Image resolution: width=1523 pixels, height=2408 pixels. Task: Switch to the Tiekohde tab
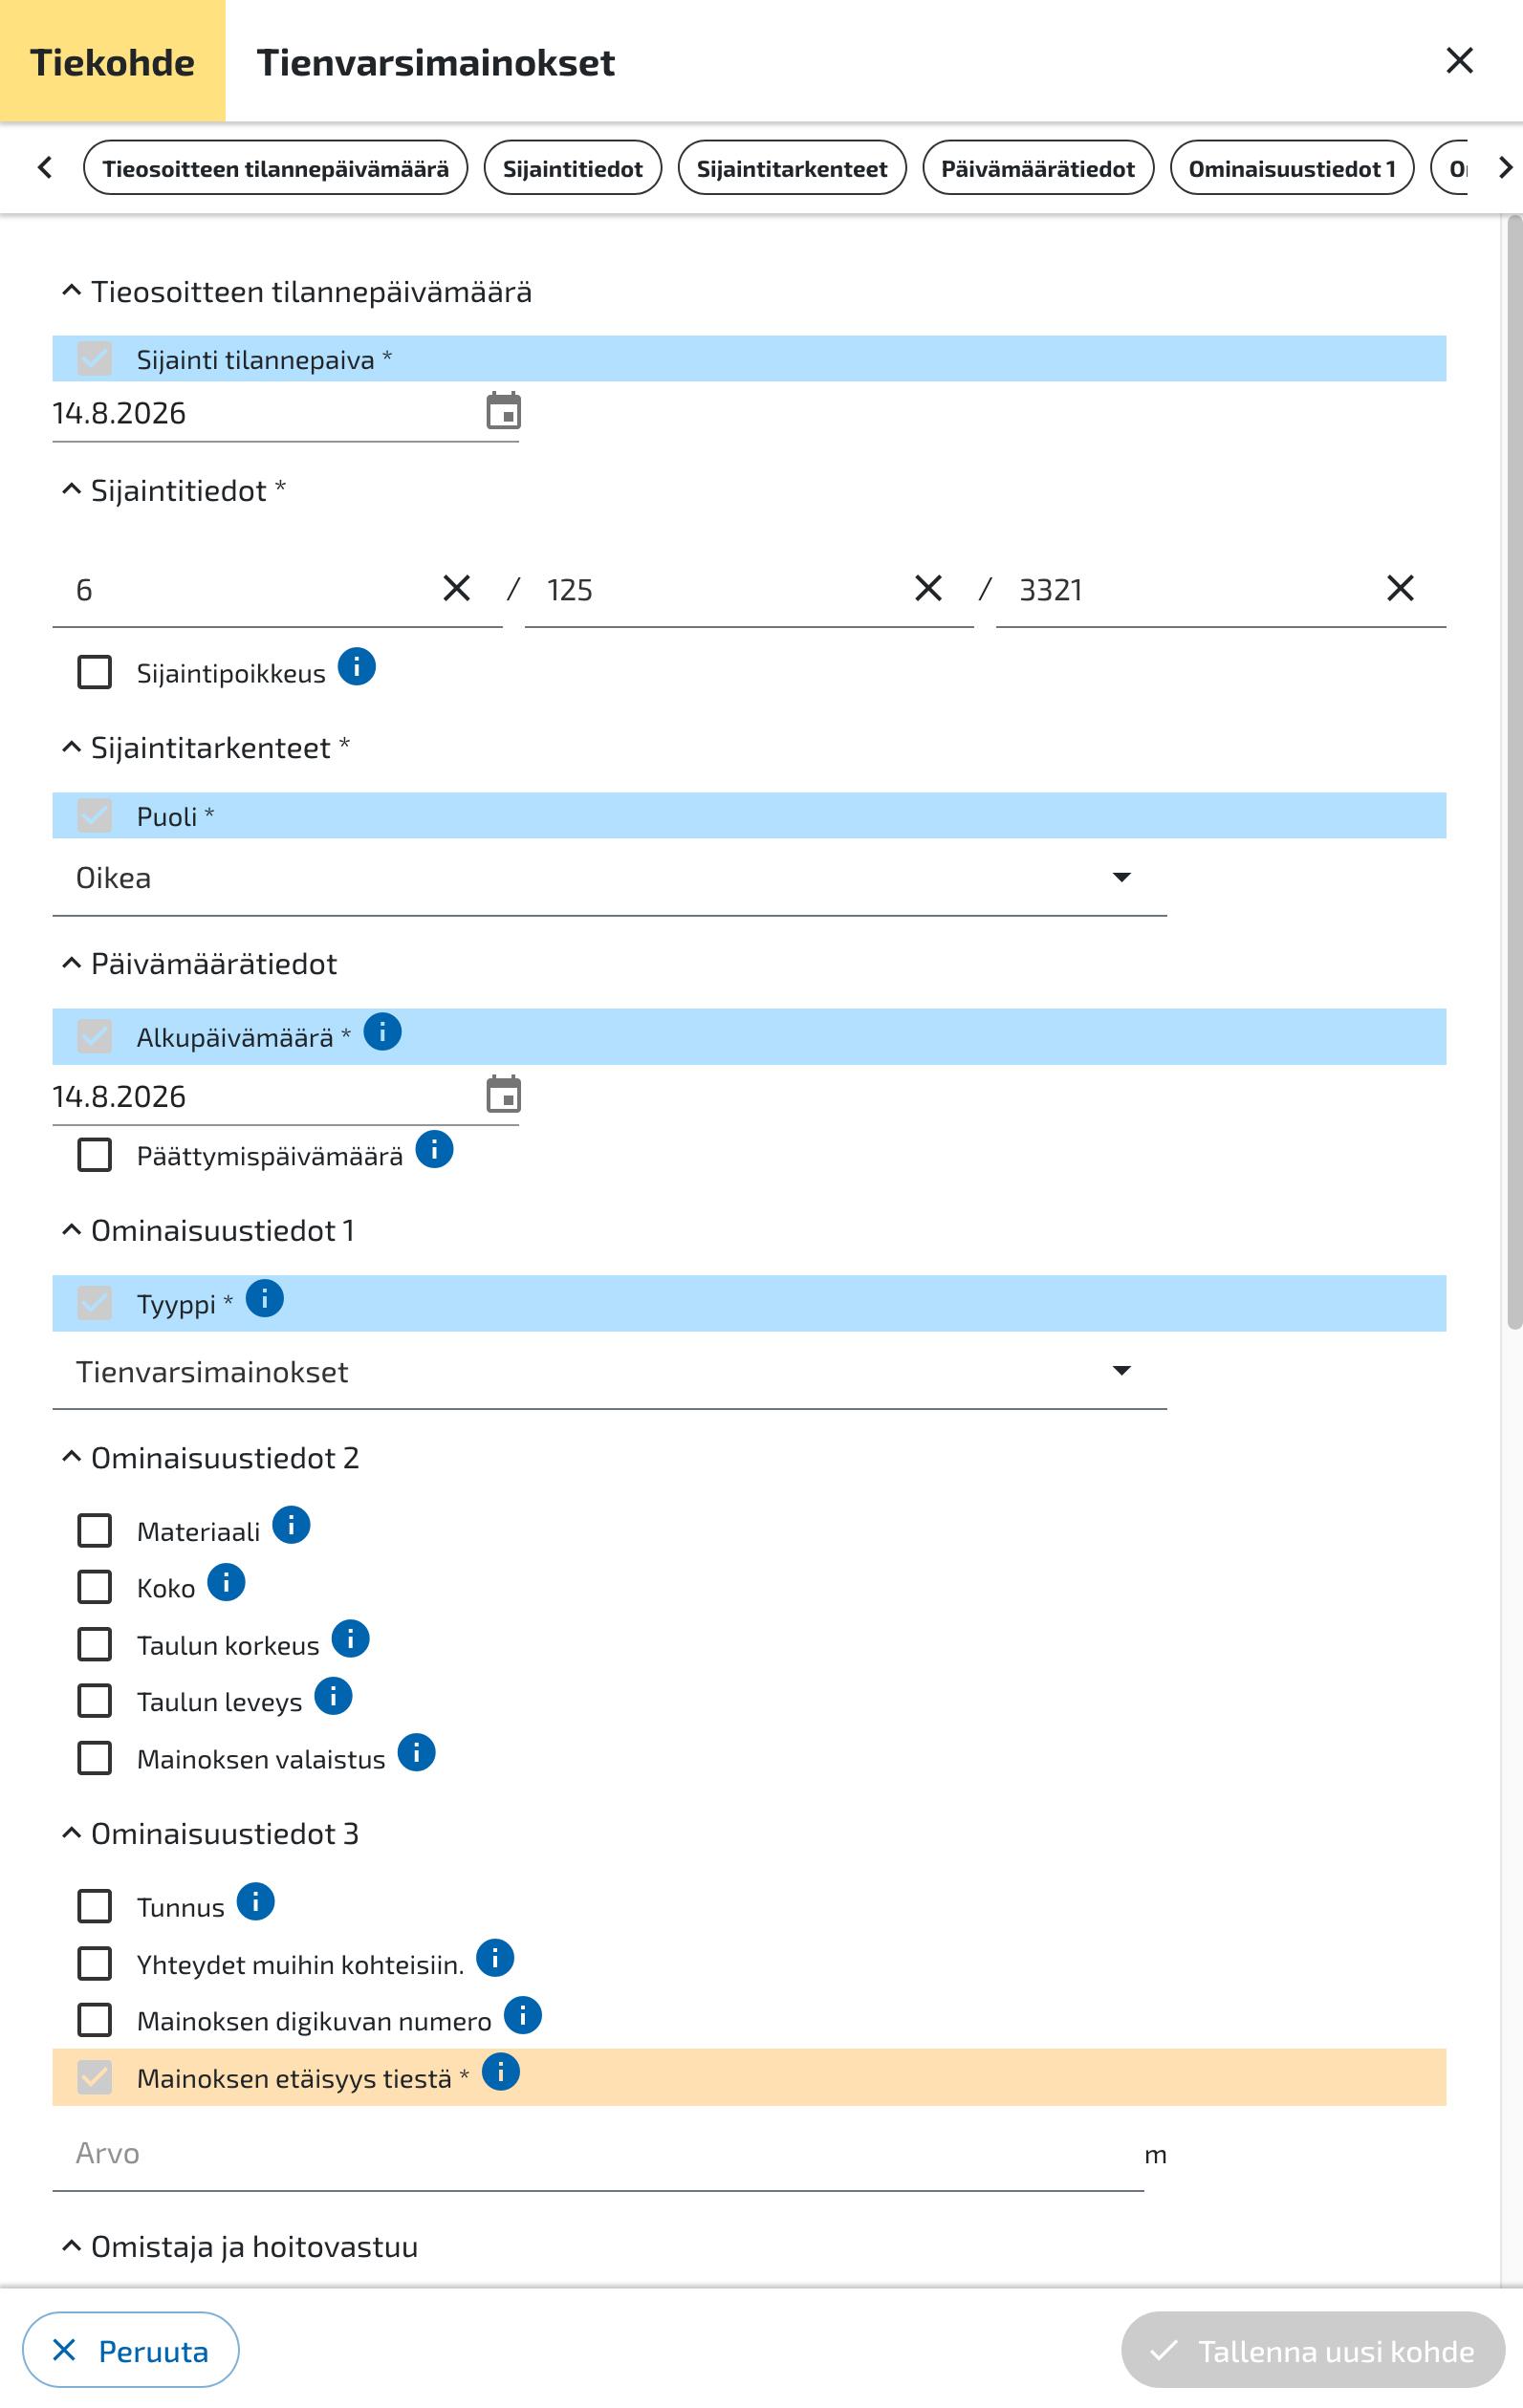(x=113, y=62)
